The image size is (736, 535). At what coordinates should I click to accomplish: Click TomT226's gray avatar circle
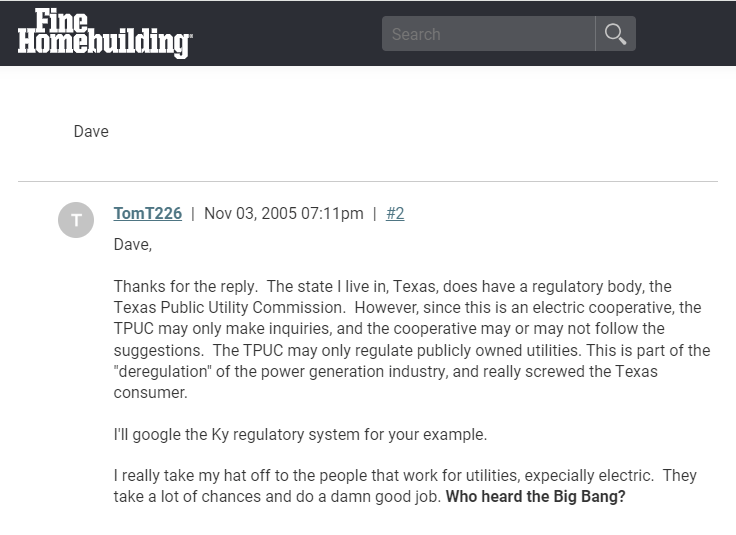tap(76, 220)
